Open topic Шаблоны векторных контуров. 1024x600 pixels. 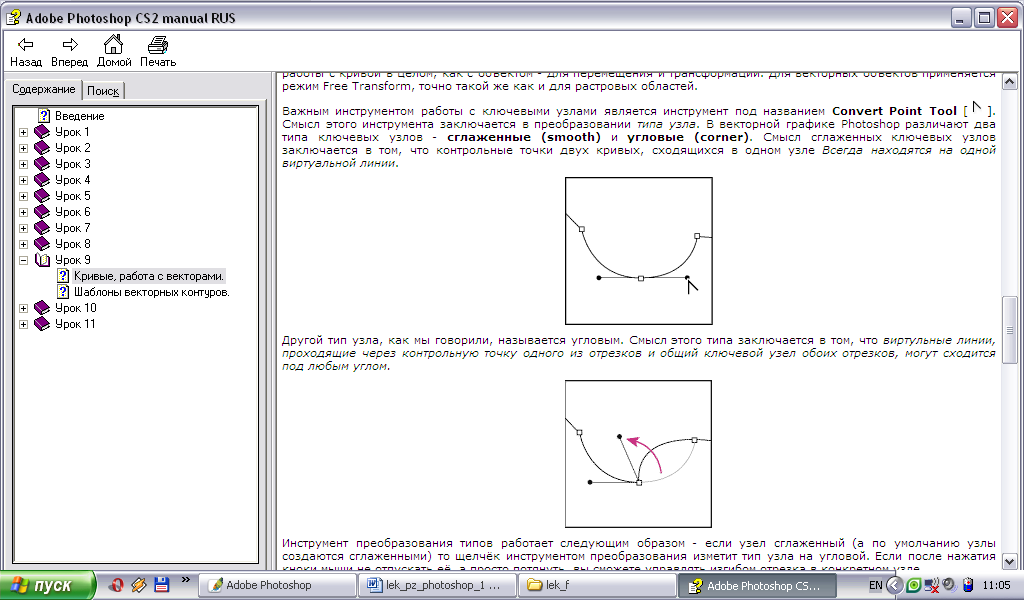pos(152,292)
